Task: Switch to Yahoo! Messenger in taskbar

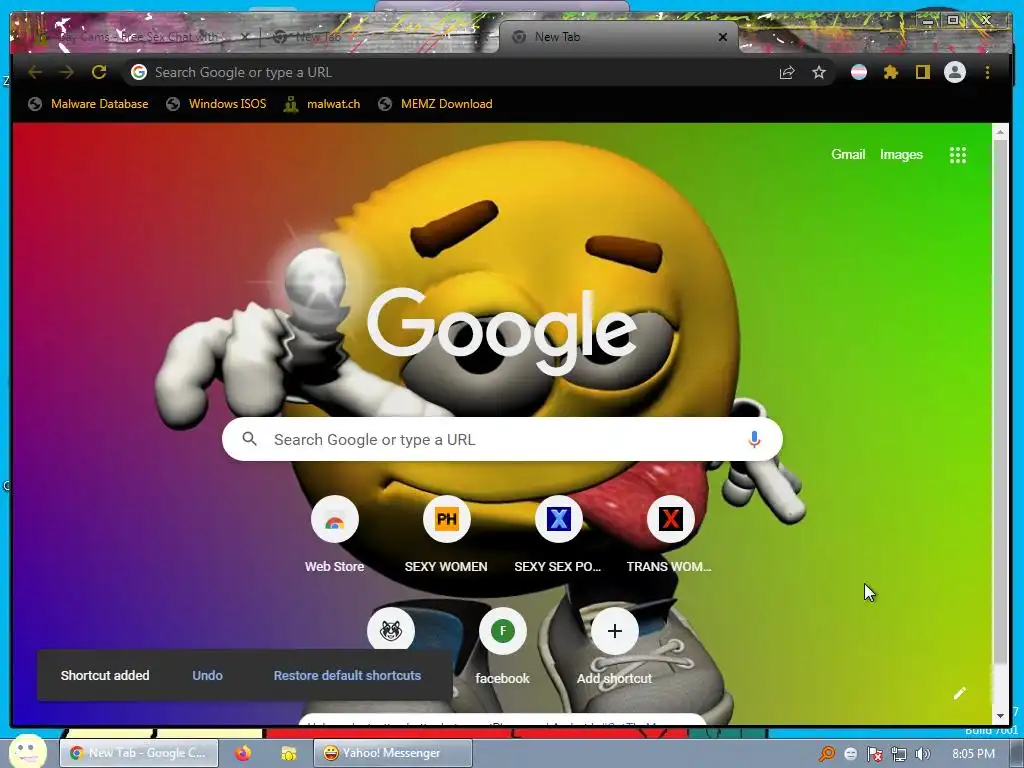Action: [392, 753]
